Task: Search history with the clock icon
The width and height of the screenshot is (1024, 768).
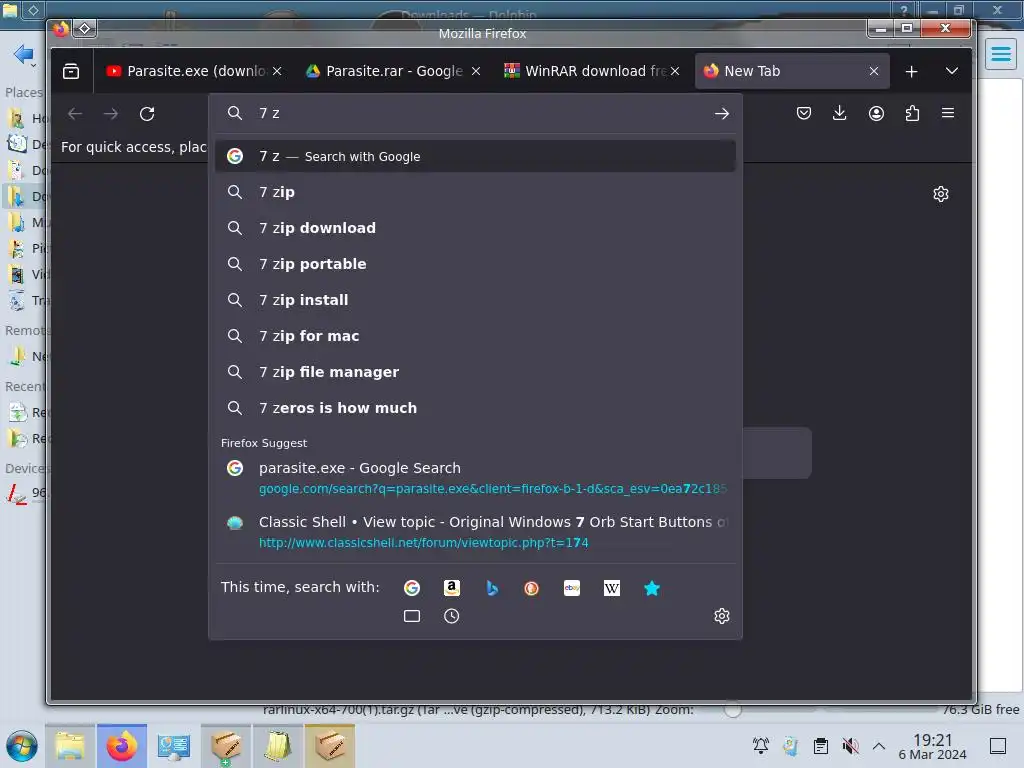Action: (452, 616)
